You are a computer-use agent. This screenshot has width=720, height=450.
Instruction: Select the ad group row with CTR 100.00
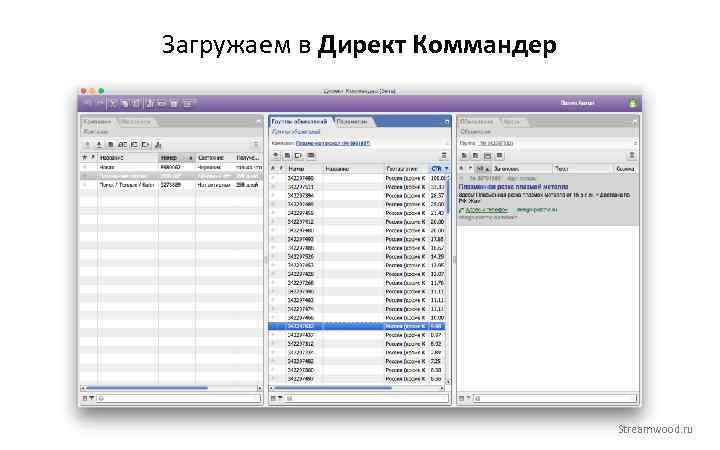357,178
